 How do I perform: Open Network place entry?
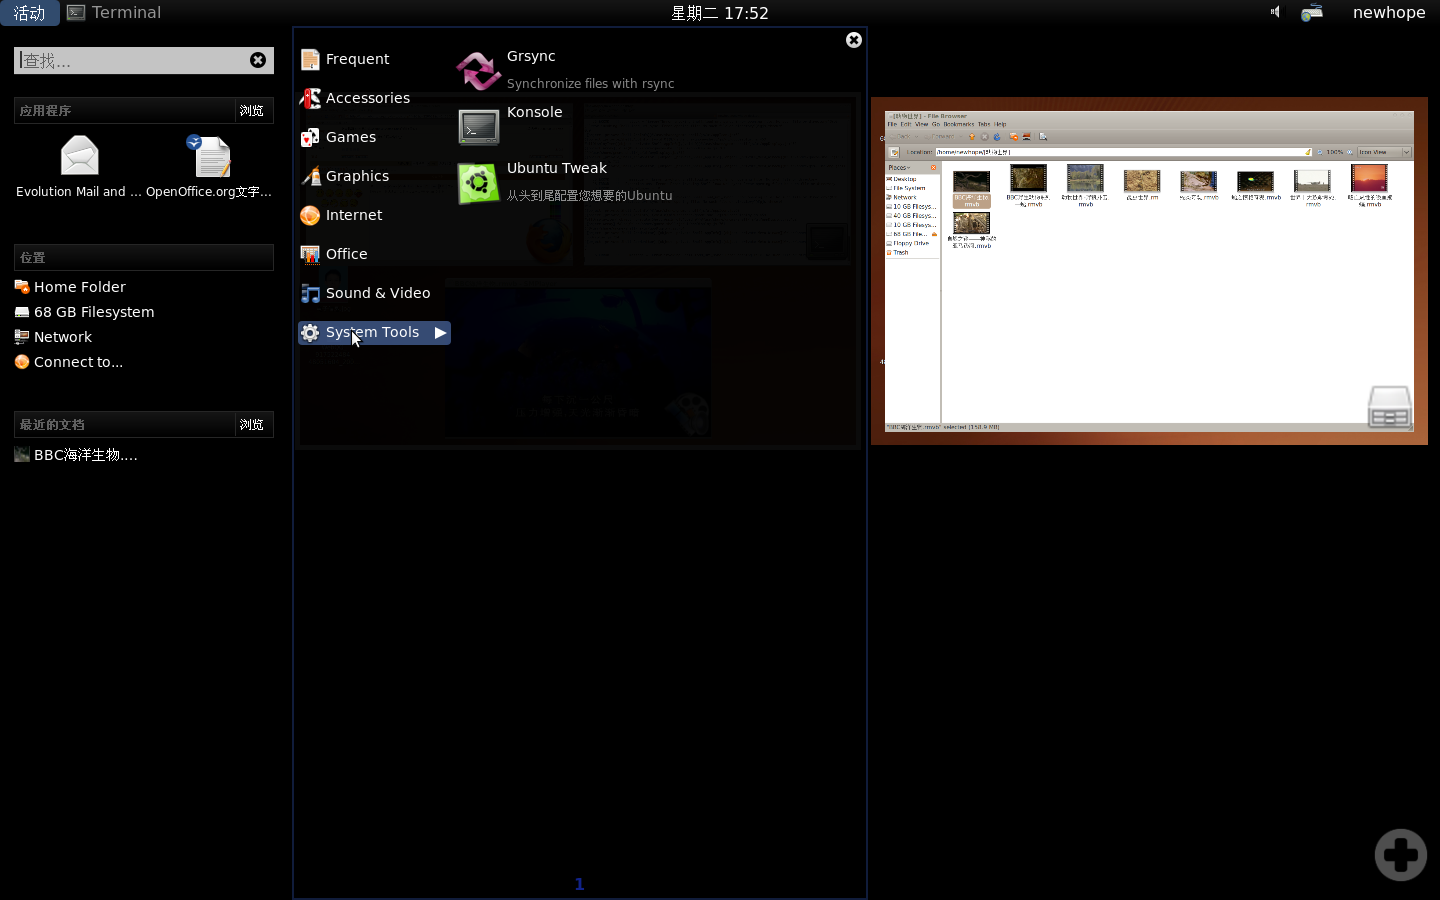pos(63,337)
